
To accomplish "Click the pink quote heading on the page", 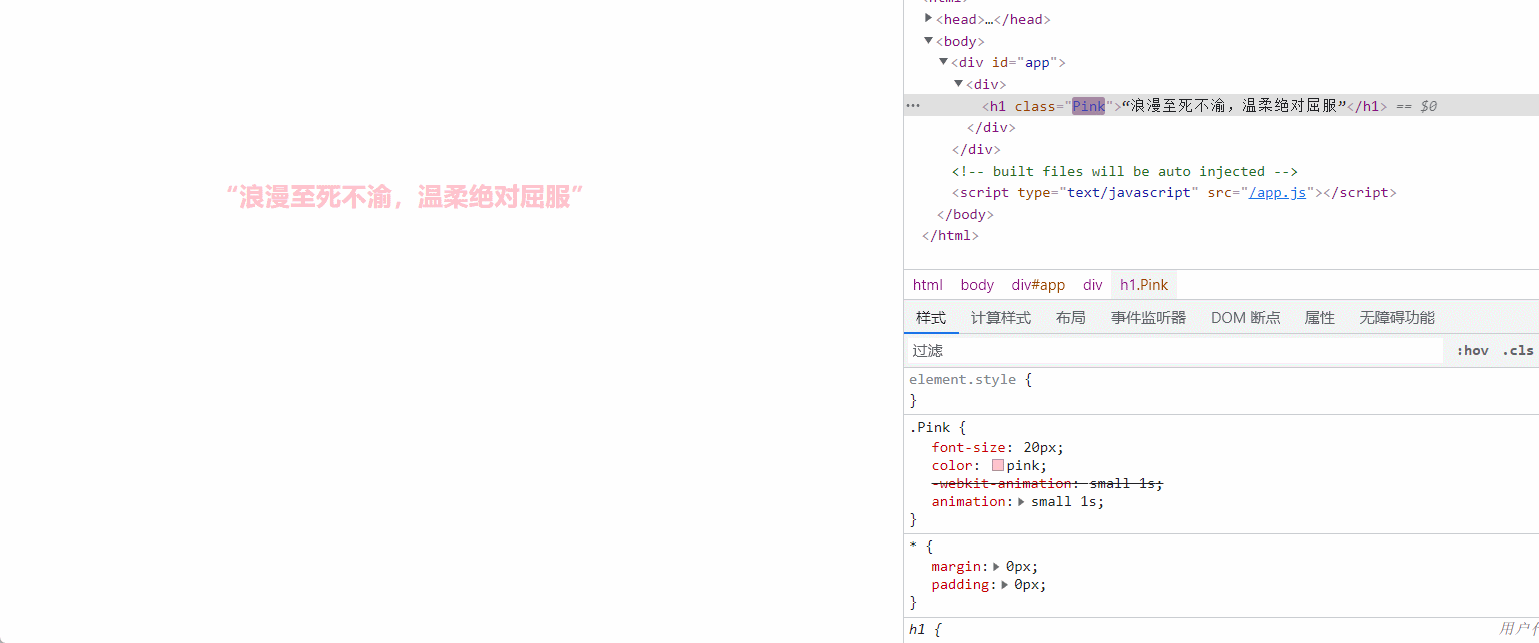I will coord(405,198).
